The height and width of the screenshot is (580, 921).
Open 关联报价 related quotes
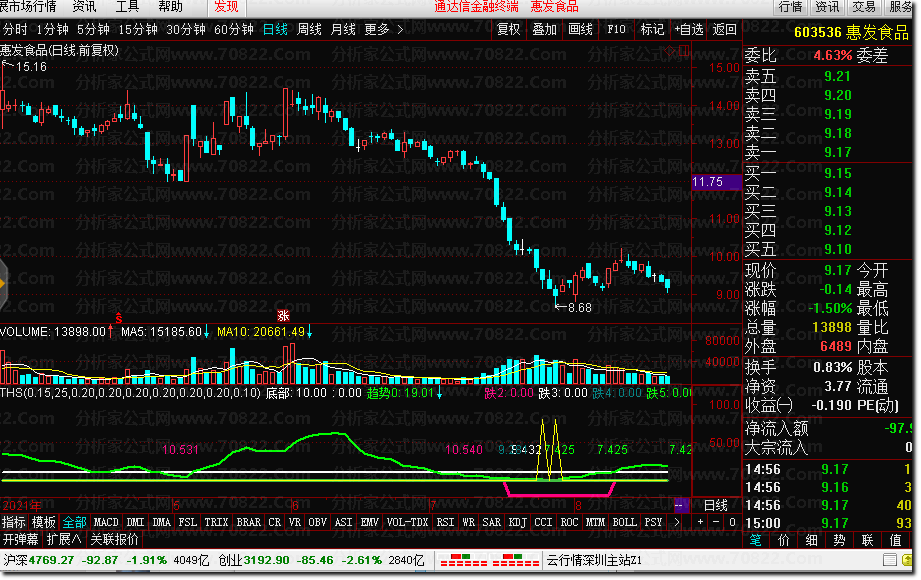pos(115,539)
